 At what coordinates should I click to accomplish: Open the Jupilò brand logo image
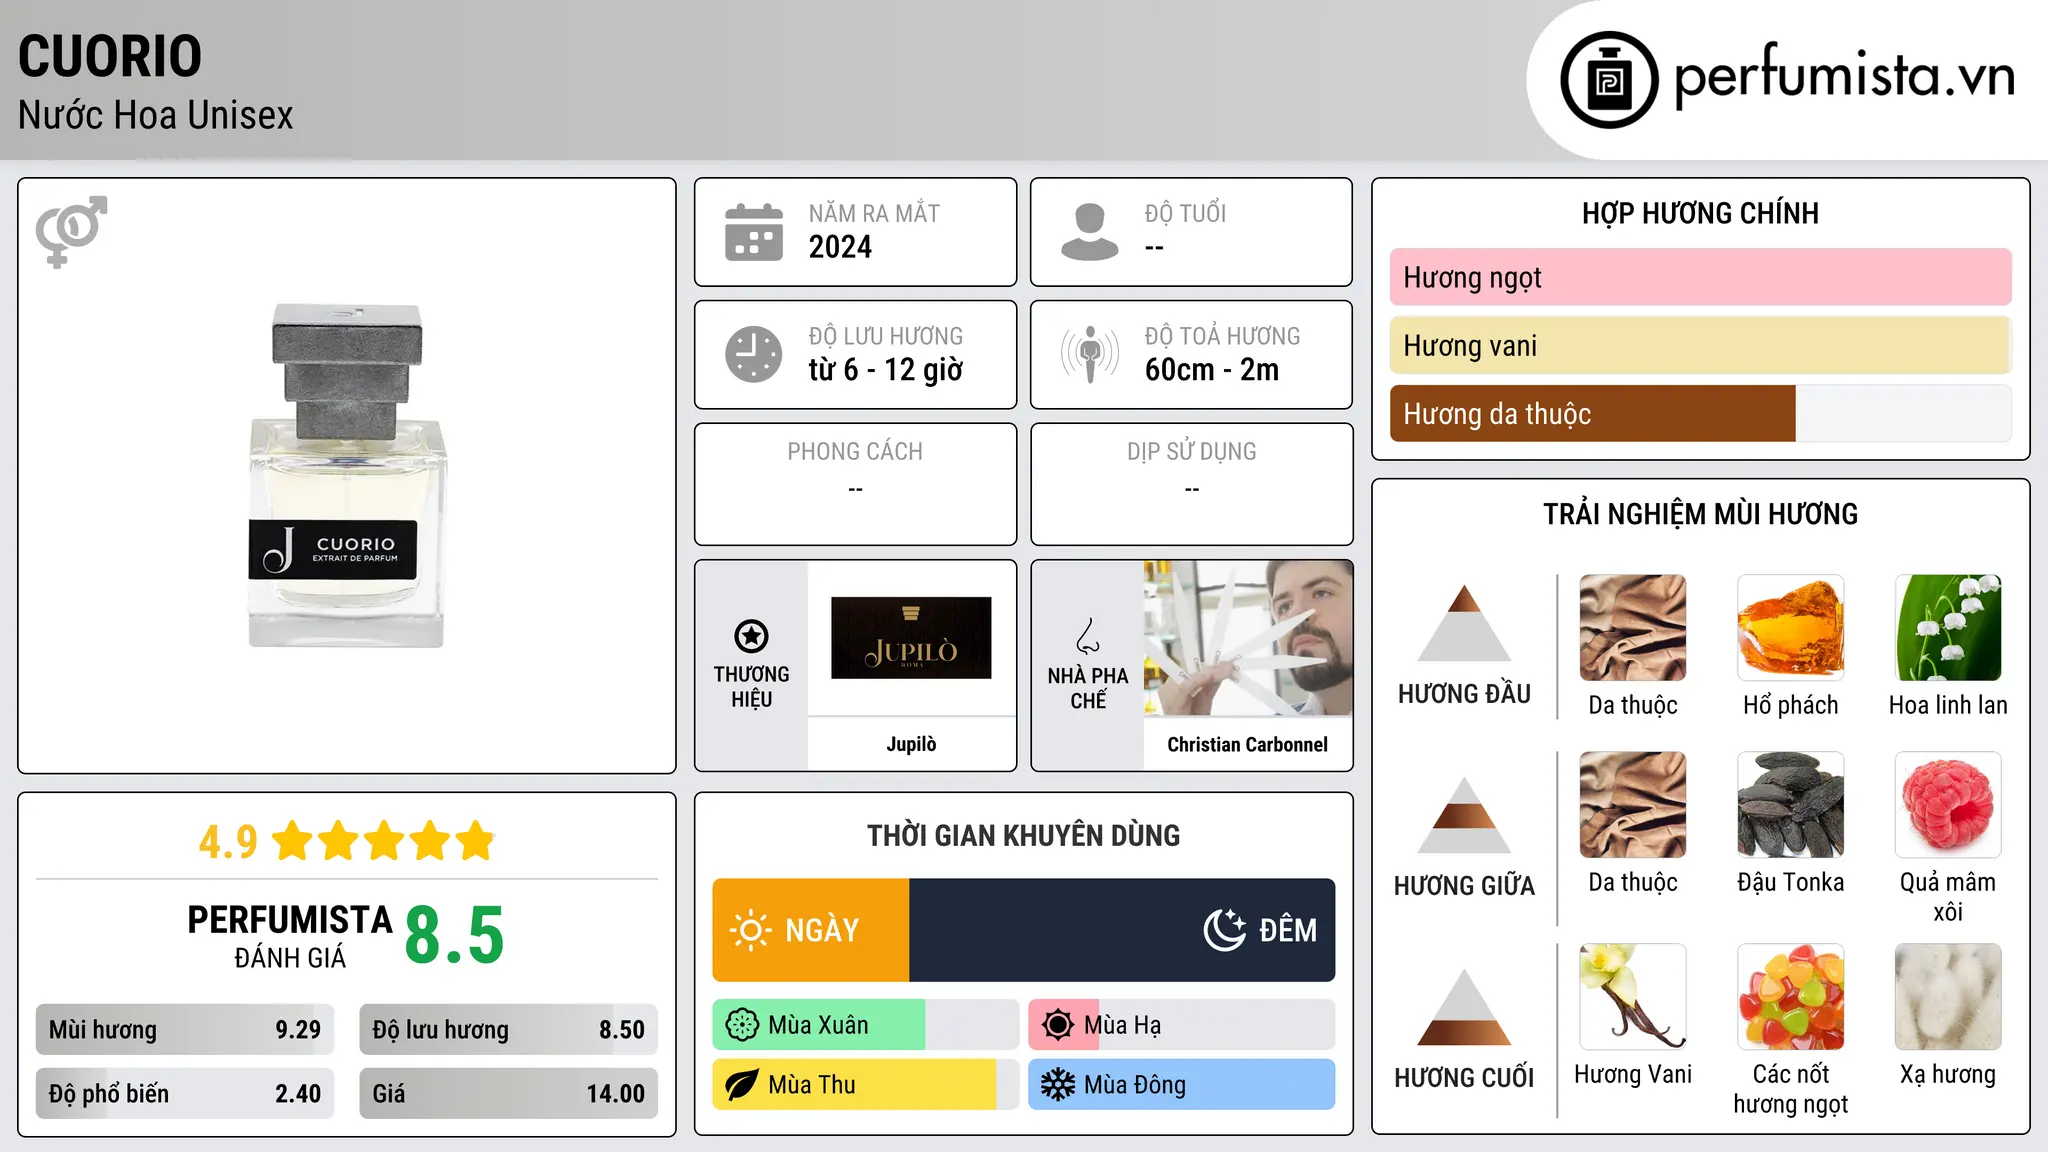tap(911, 638)
